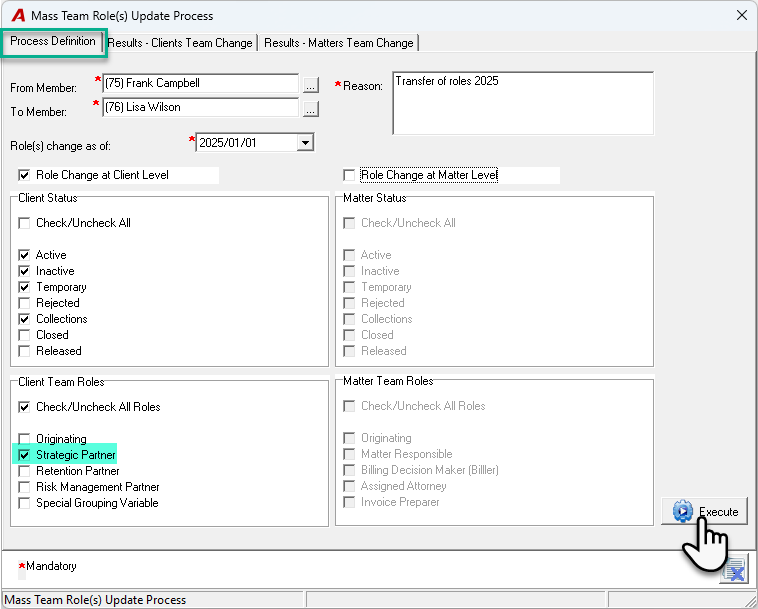The height and width of the screenshot is (609, 758).
Task: Click the 2025/01/01 date value
Action: click(x=228, y=143)
